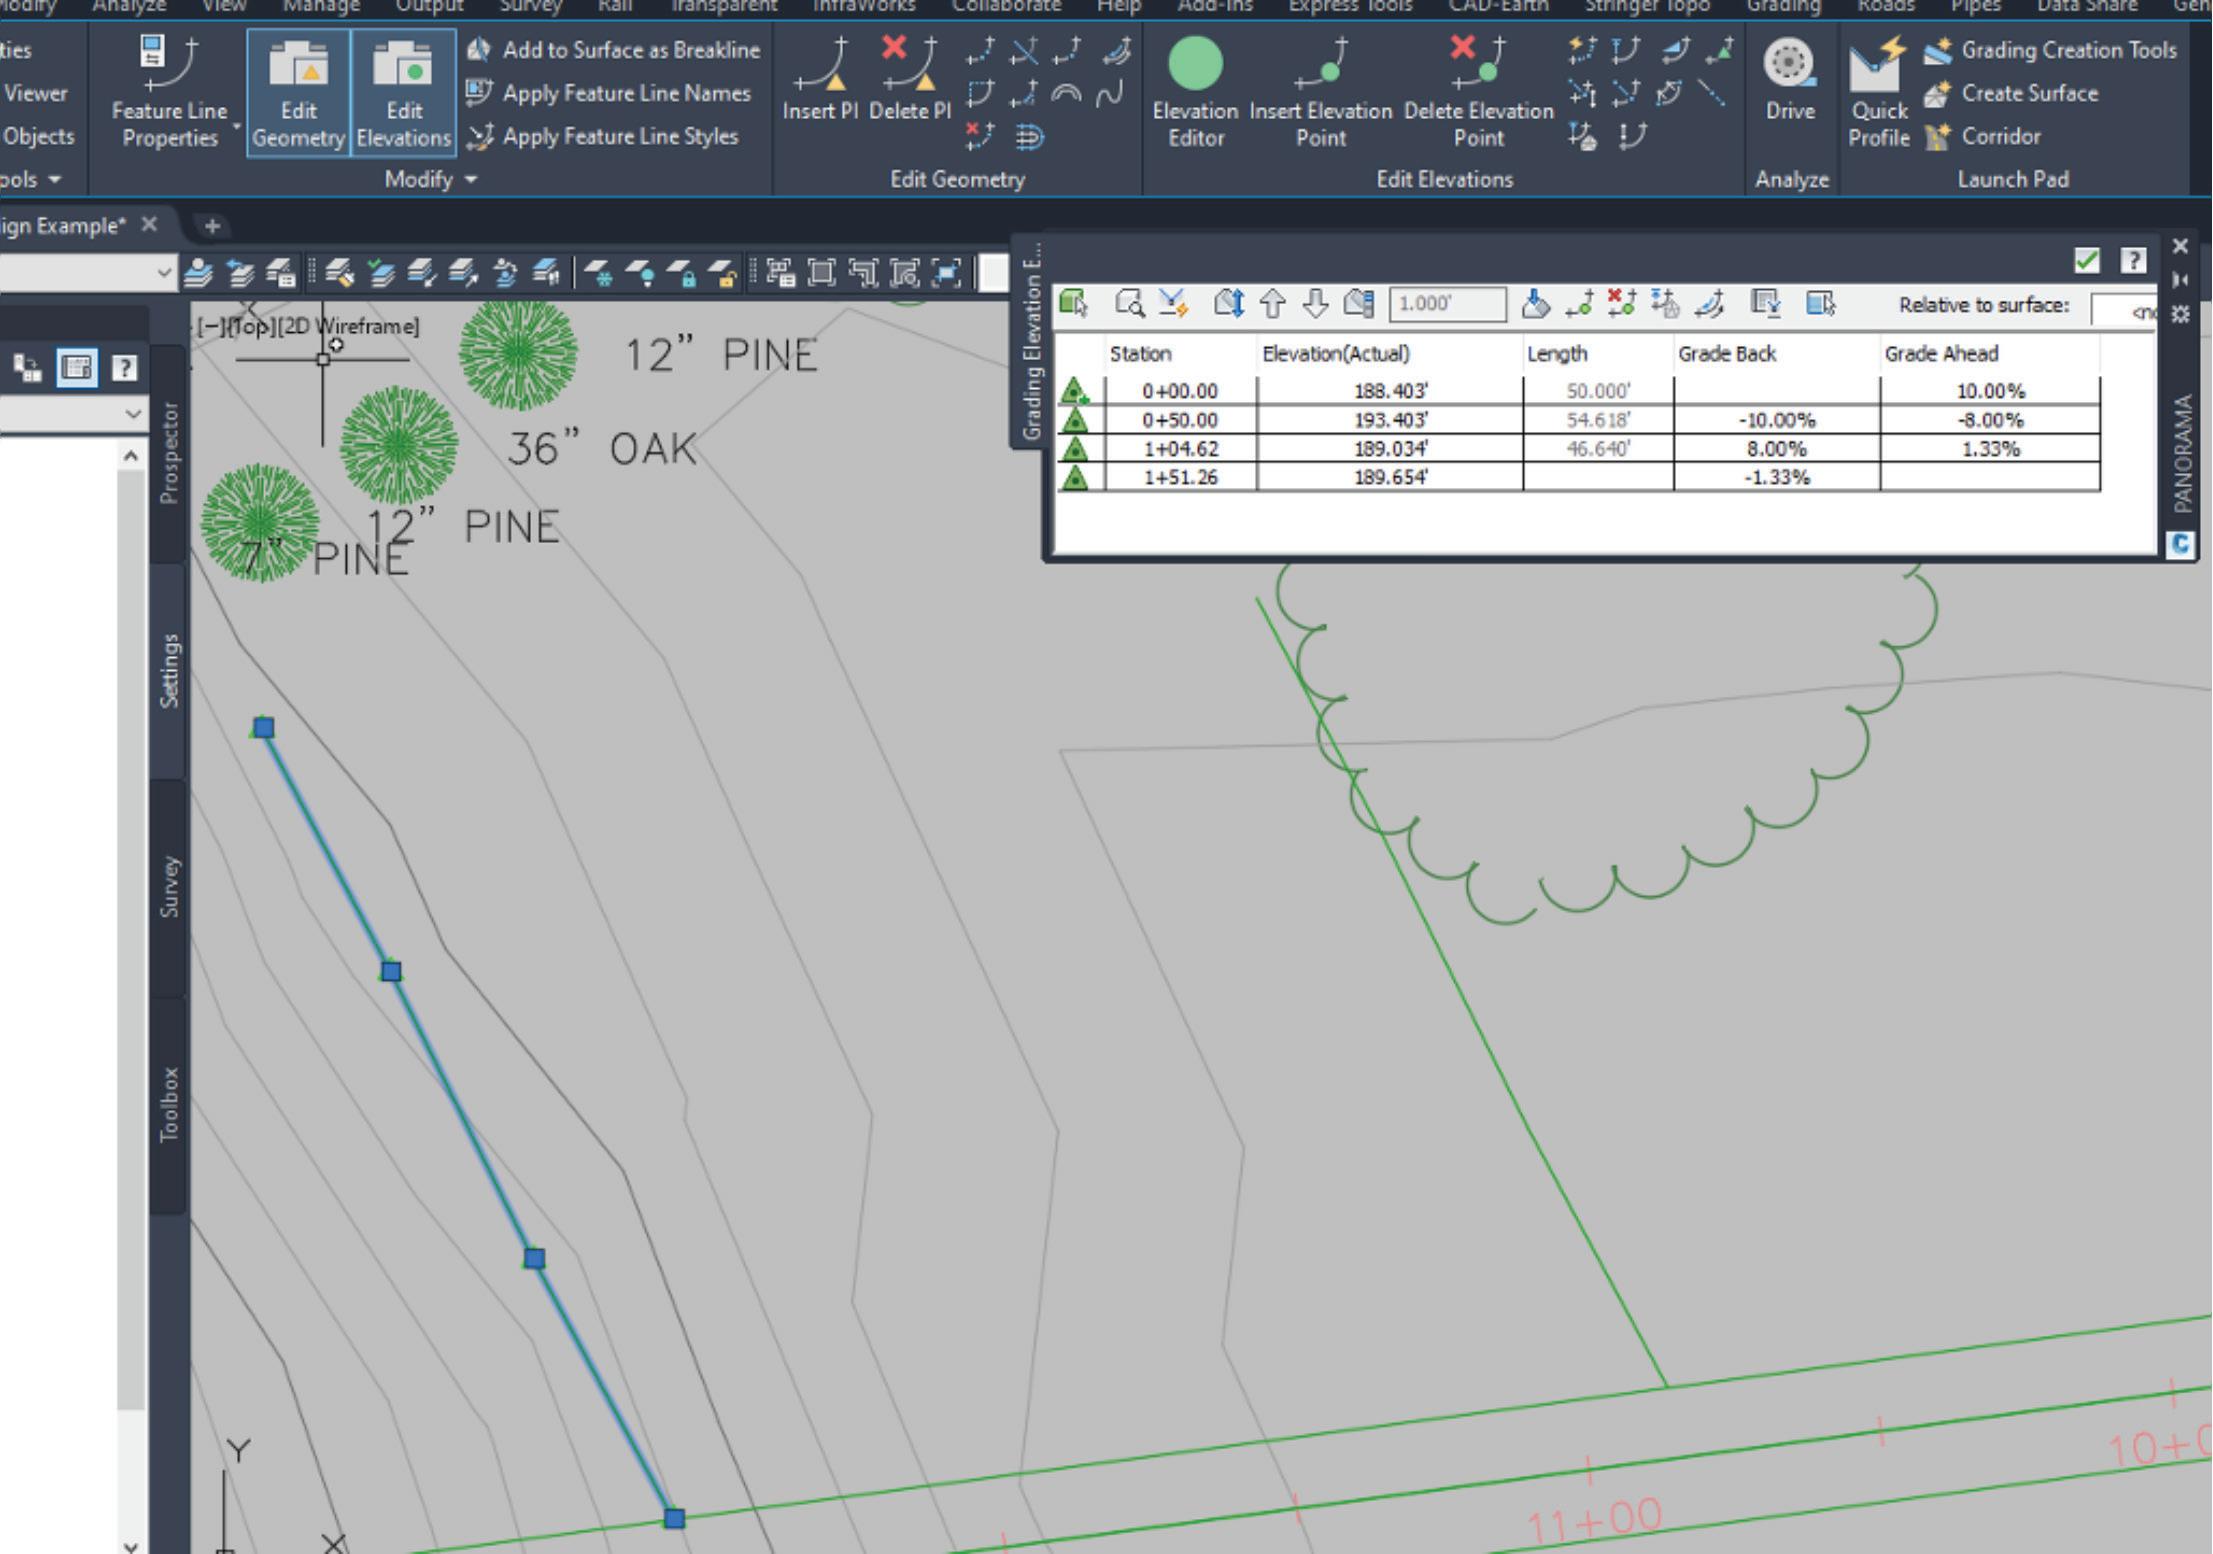Switch to the Toolbox tab
Screen dimensions: 2213x1554
(x=169, y=1104)
